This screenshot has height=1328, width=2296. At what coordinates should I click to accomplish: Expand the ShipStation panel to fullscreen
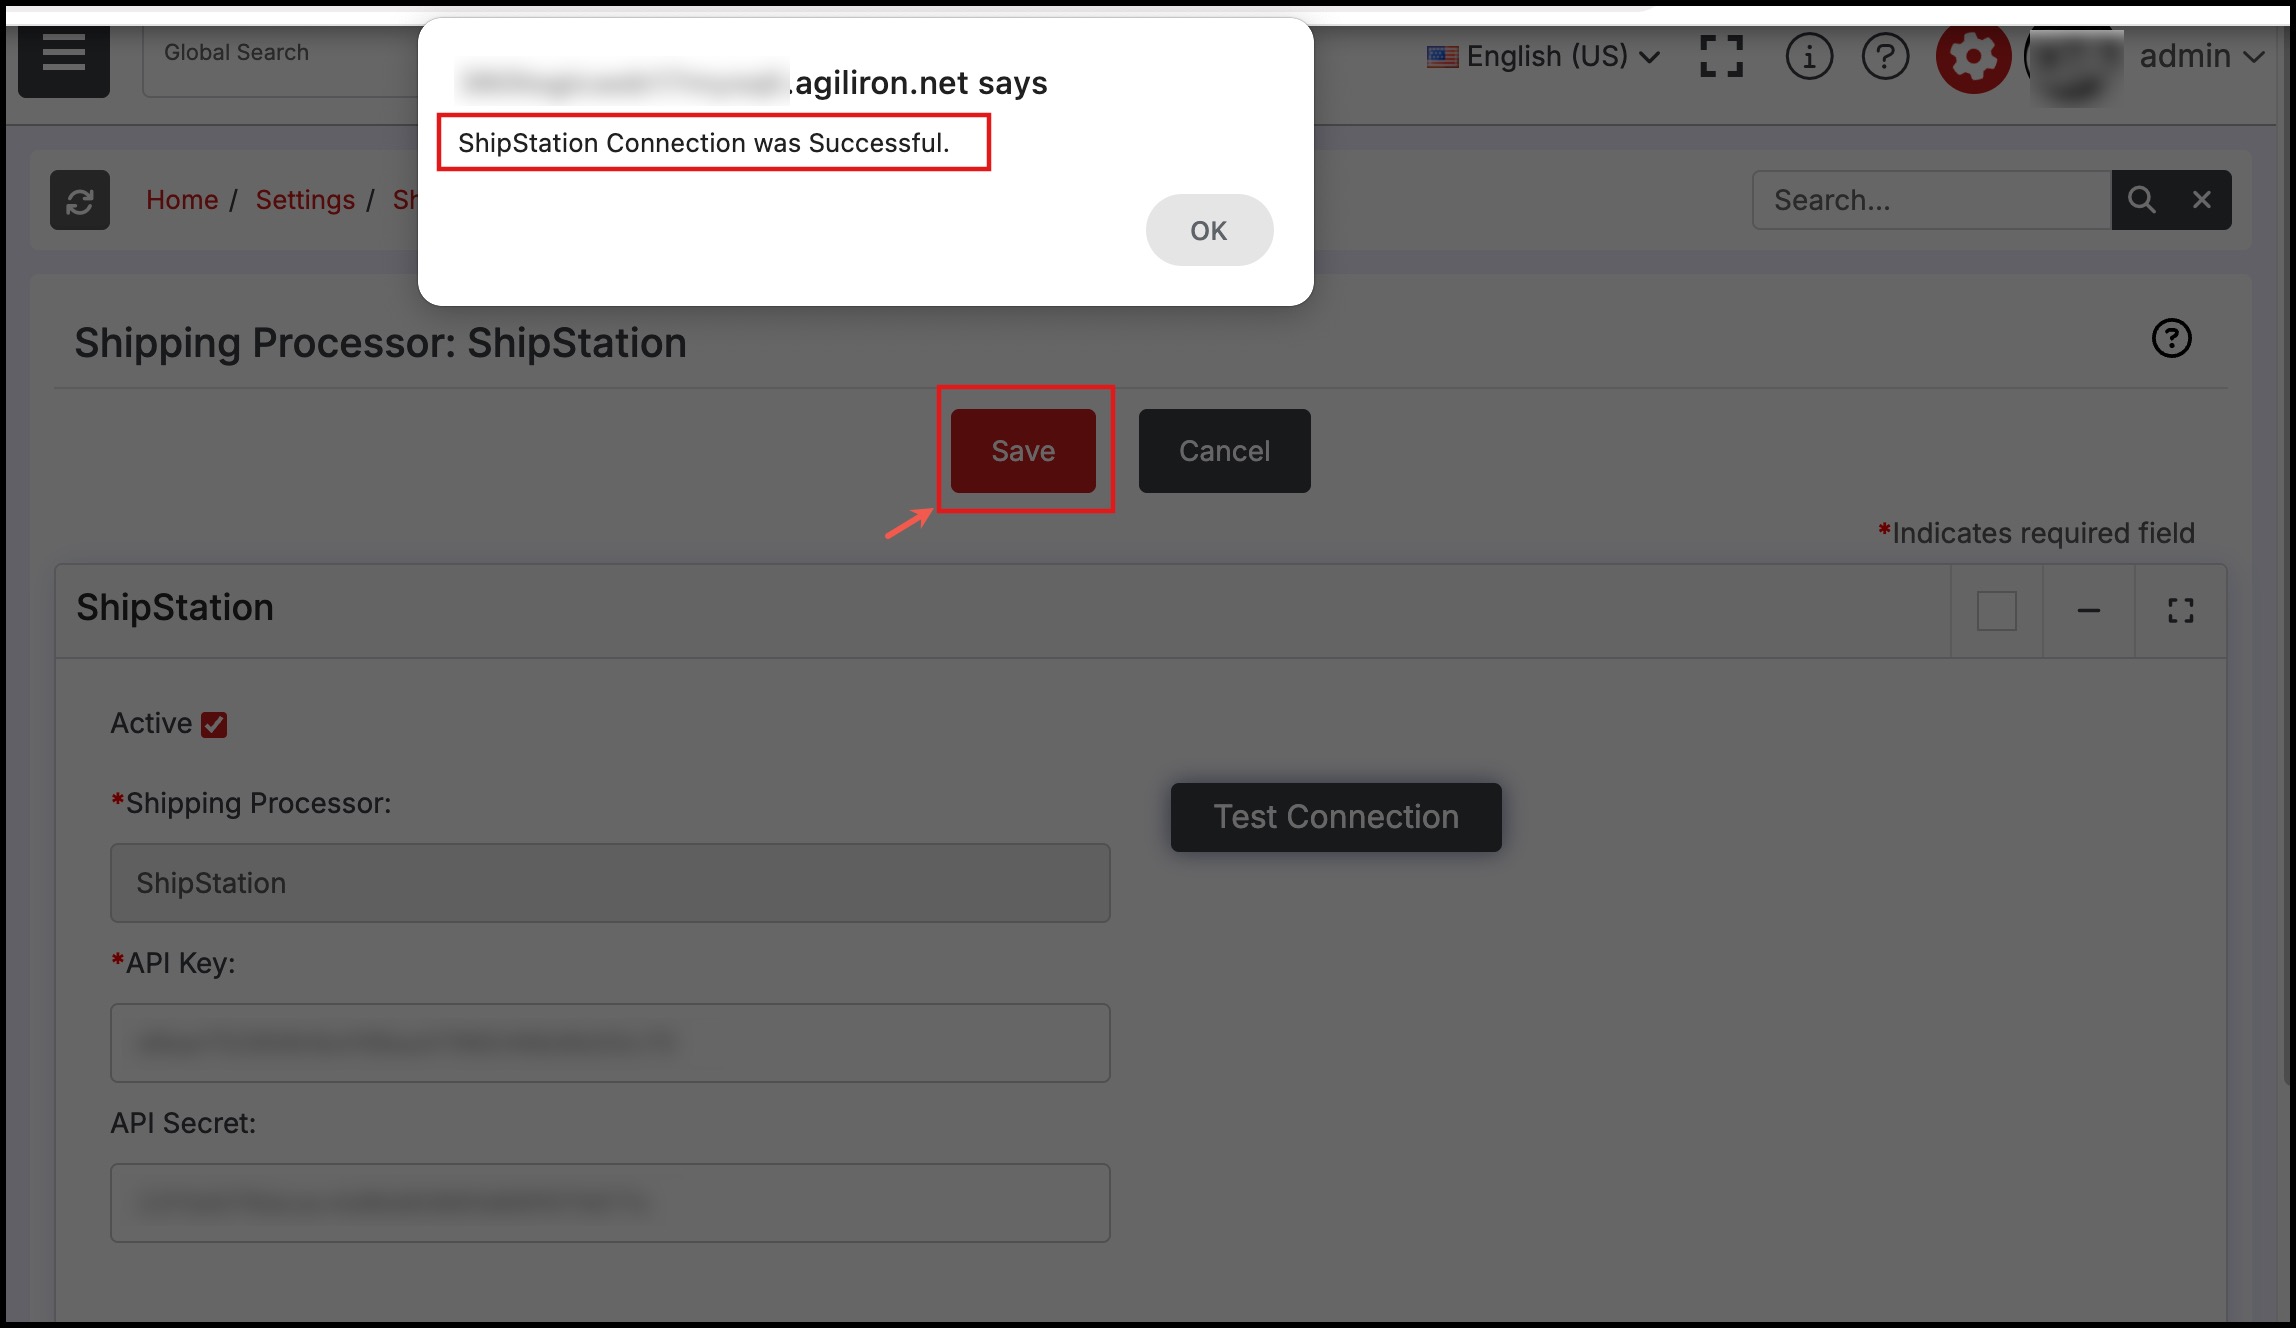(x=2180, y=610)
